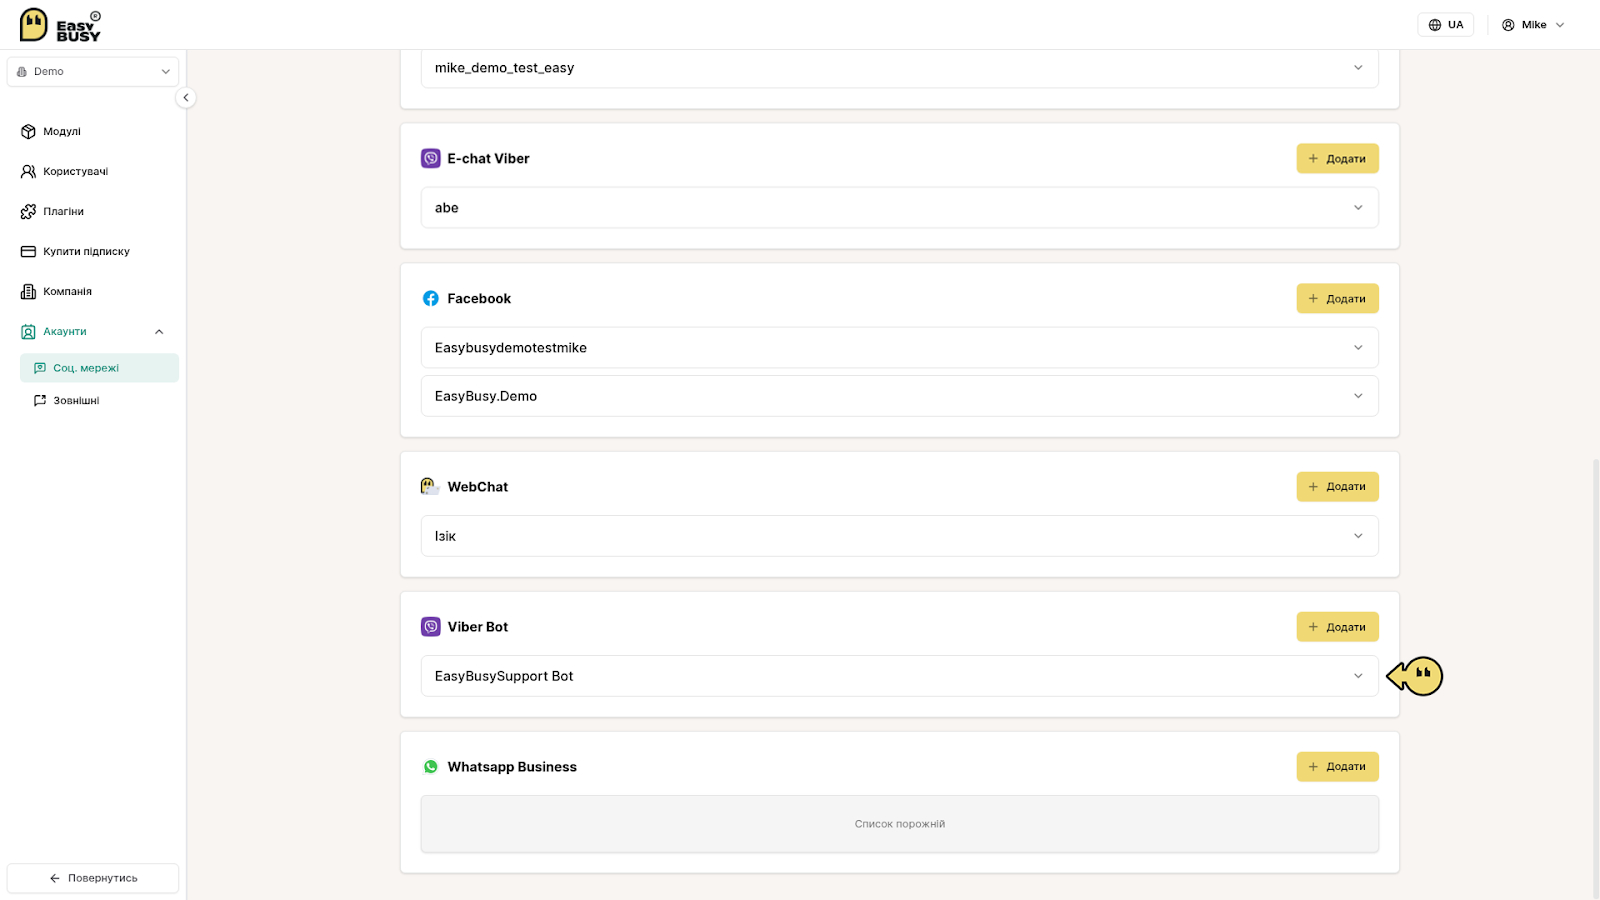Expand the mike_demo_test_easy account row
Viewport: 1600px width, 900px height.
899,68
